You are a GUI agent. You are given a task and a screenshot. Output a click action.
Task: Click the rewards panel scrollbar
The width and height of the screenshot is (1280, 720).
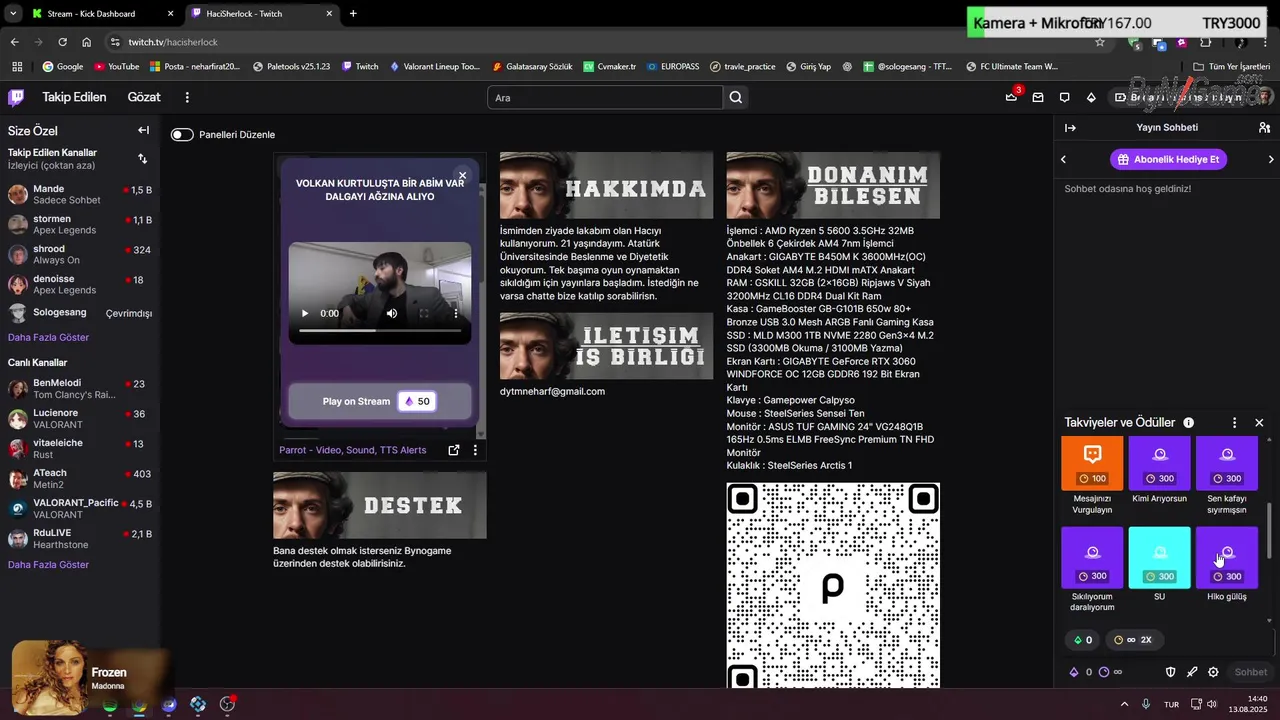coord(1270,530)
